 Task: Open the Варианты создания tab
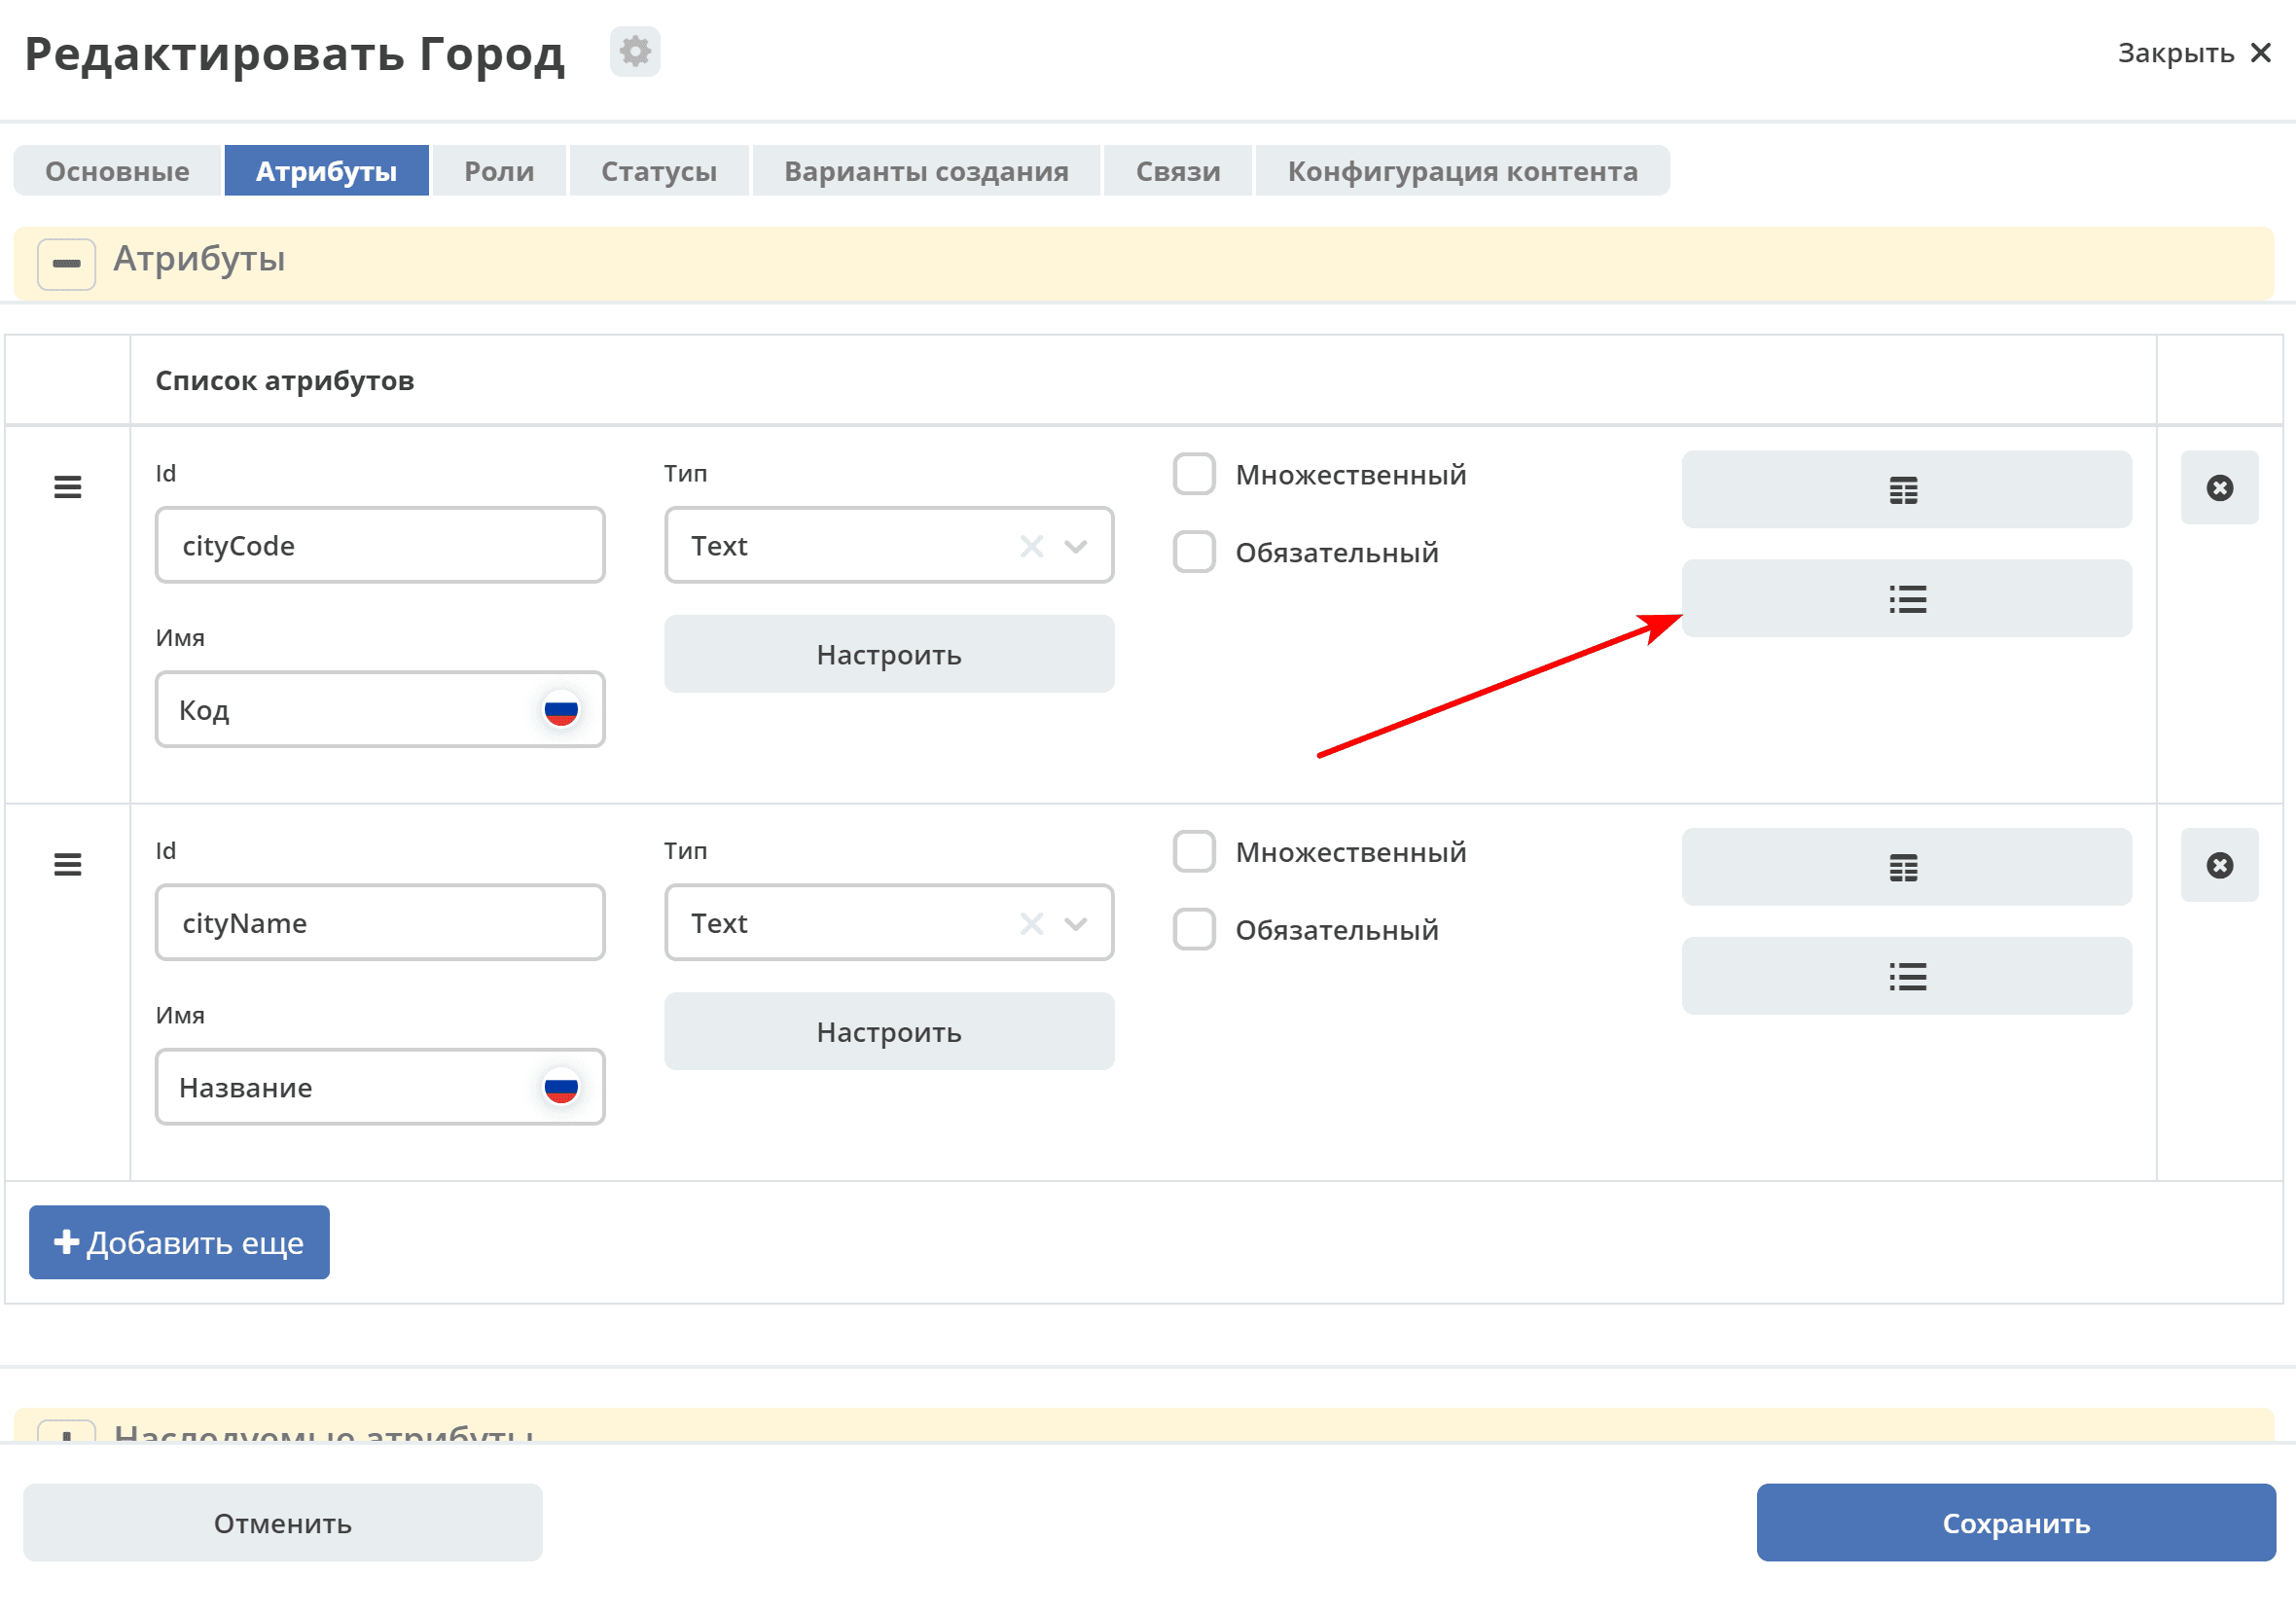[x=926, y=171]
